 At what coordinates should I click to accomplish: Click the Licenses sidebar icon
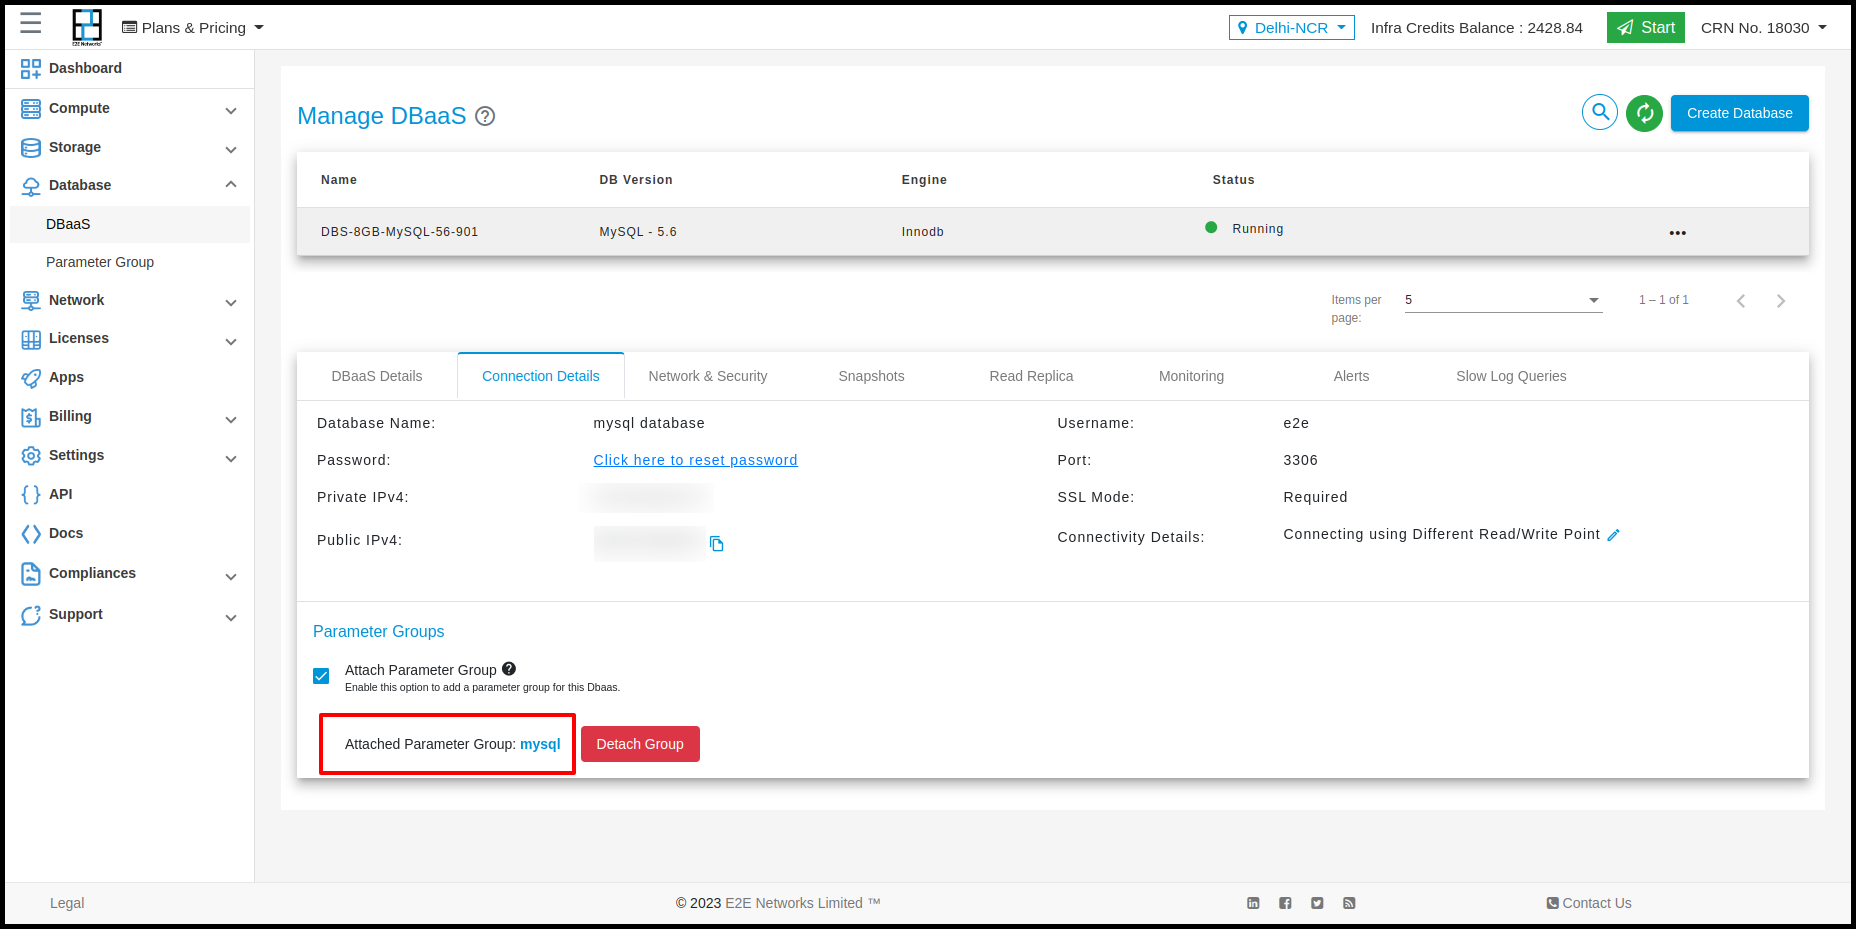point(31,339)
